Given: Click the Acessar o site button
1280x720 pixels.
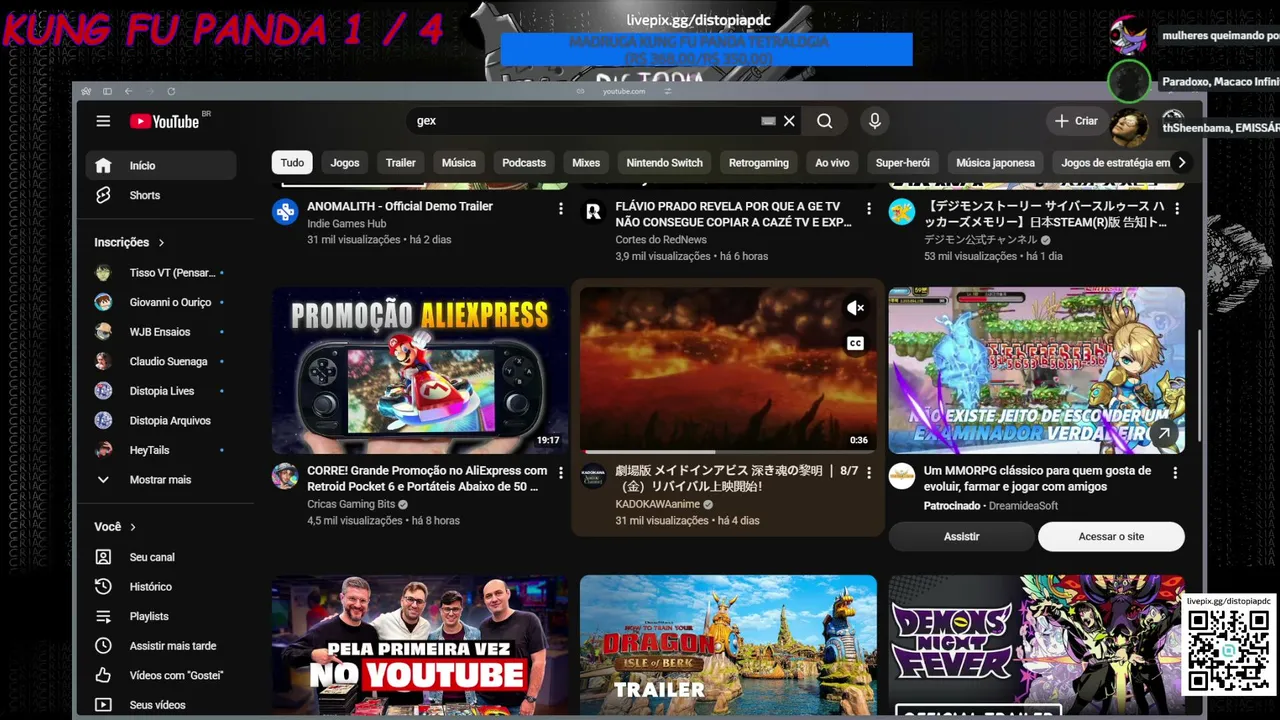Looking at the screenshot, I should pos(1111,537).
